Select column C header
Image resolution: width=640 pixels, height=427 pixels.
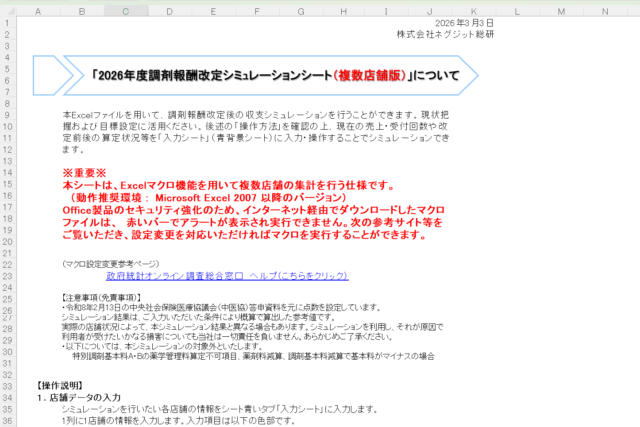(x=124, y=12)
